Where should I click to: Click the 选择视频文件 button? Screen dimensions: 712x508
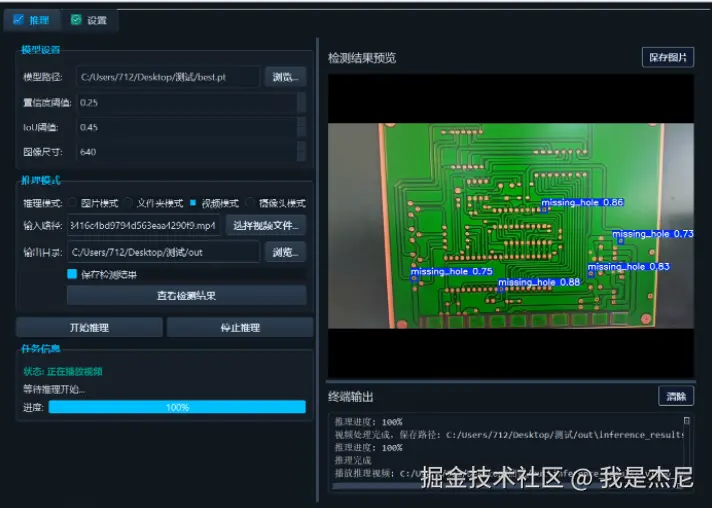click(x=266, y=225)
